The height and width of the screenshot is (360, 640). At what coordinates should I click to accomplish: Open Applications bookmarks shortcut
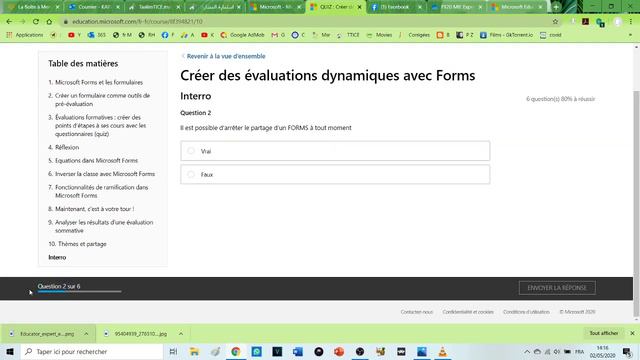point(24,35)
